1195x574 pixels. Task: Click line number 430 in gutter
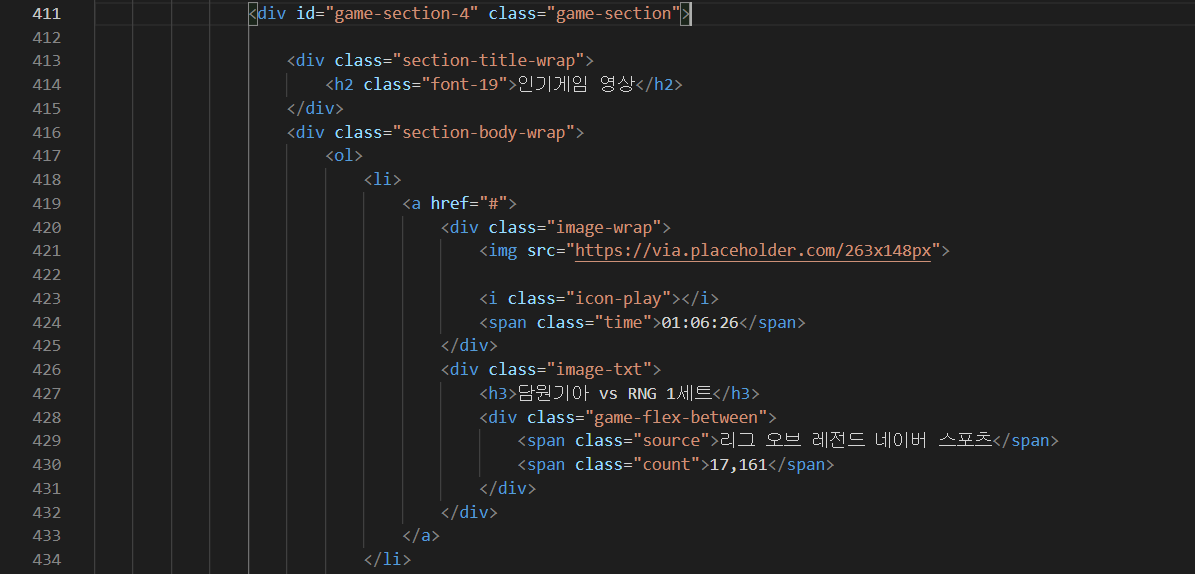click(x=47, y=464)
